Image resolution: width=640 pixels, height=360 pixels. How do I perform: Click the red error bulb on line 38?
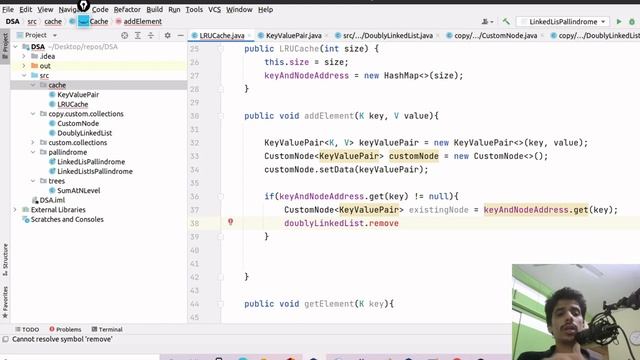coord(230,222)
